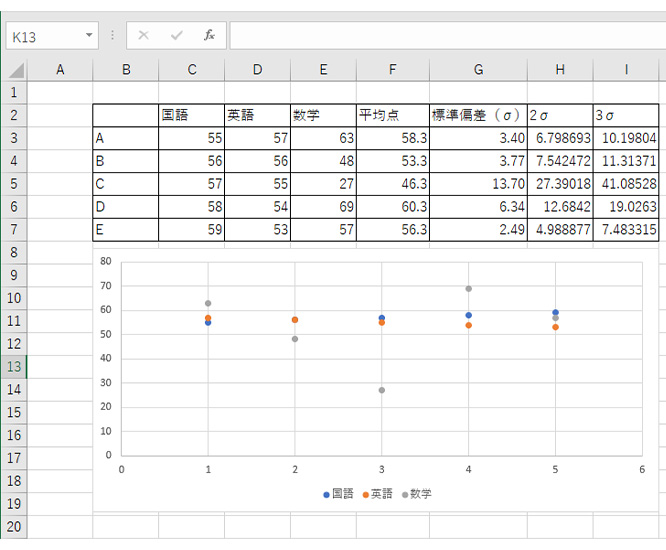This screenshot has height=550, width=666.
Task: Click inside the formula bar input
Action: [440, 35]
